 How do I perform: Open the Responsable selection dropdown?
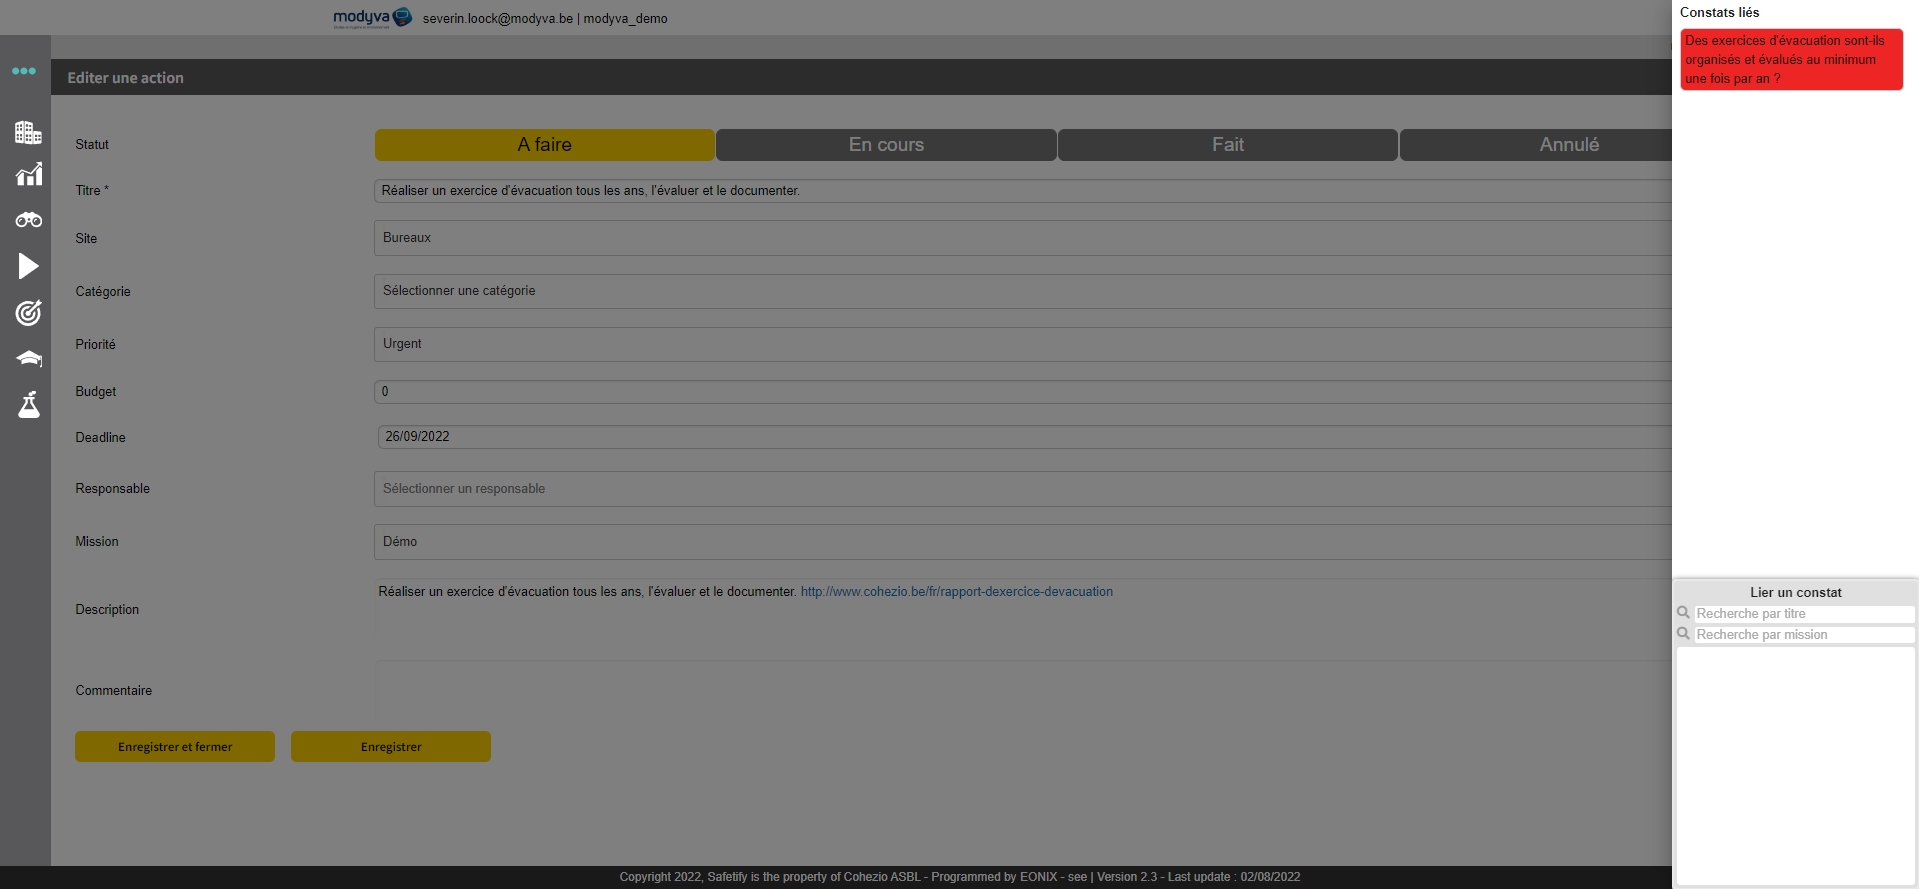[1020, 489]
